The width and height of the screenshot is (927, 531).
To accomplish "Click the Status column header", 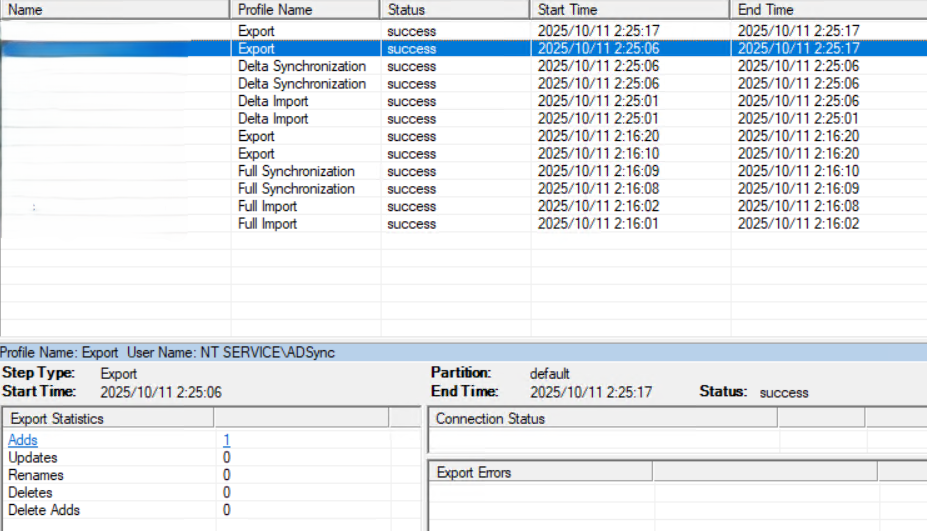I will 455,9.
